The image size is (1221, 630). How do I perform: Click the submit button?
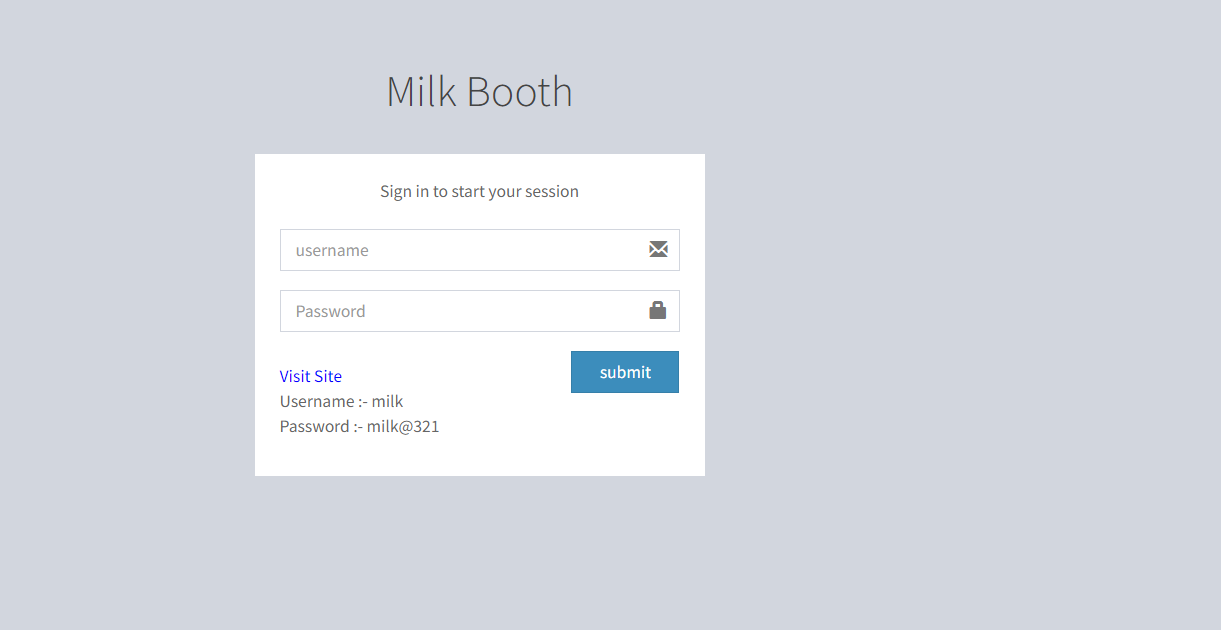click(624, 371)
